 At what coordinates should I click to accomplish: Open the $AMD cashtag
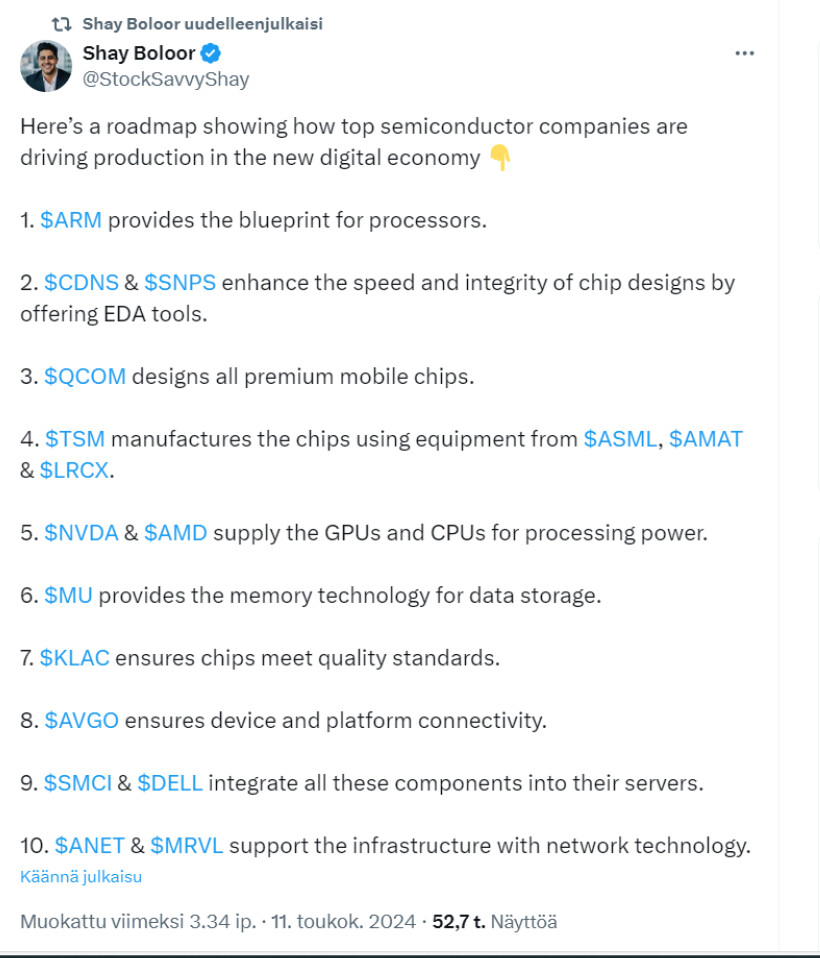(175, 533)
